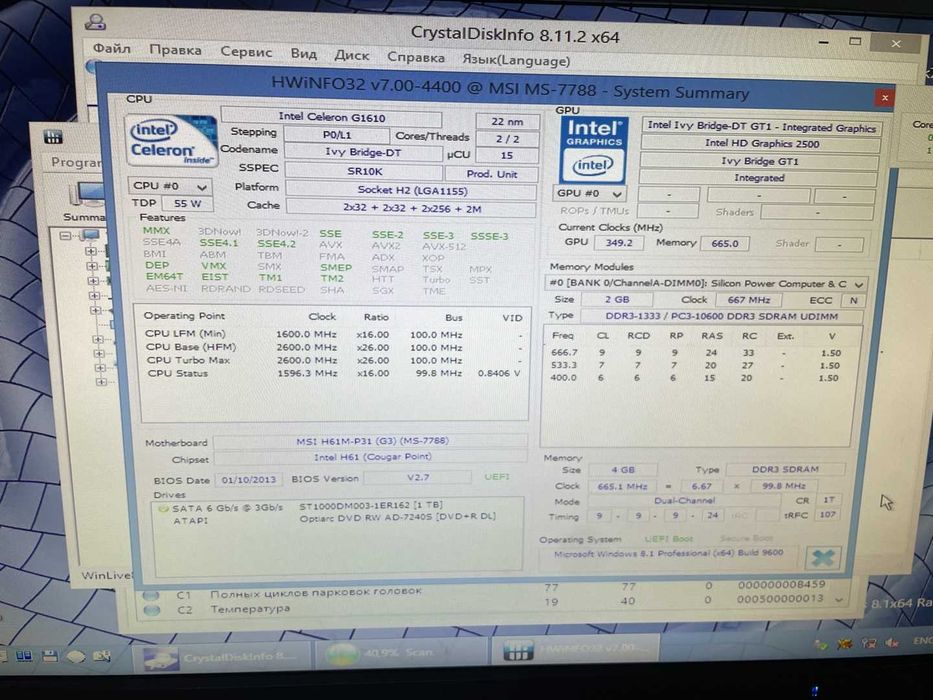Click the Intel Celeron G1610 name field
Screen dimensions: 933x700
coord(331,117)
